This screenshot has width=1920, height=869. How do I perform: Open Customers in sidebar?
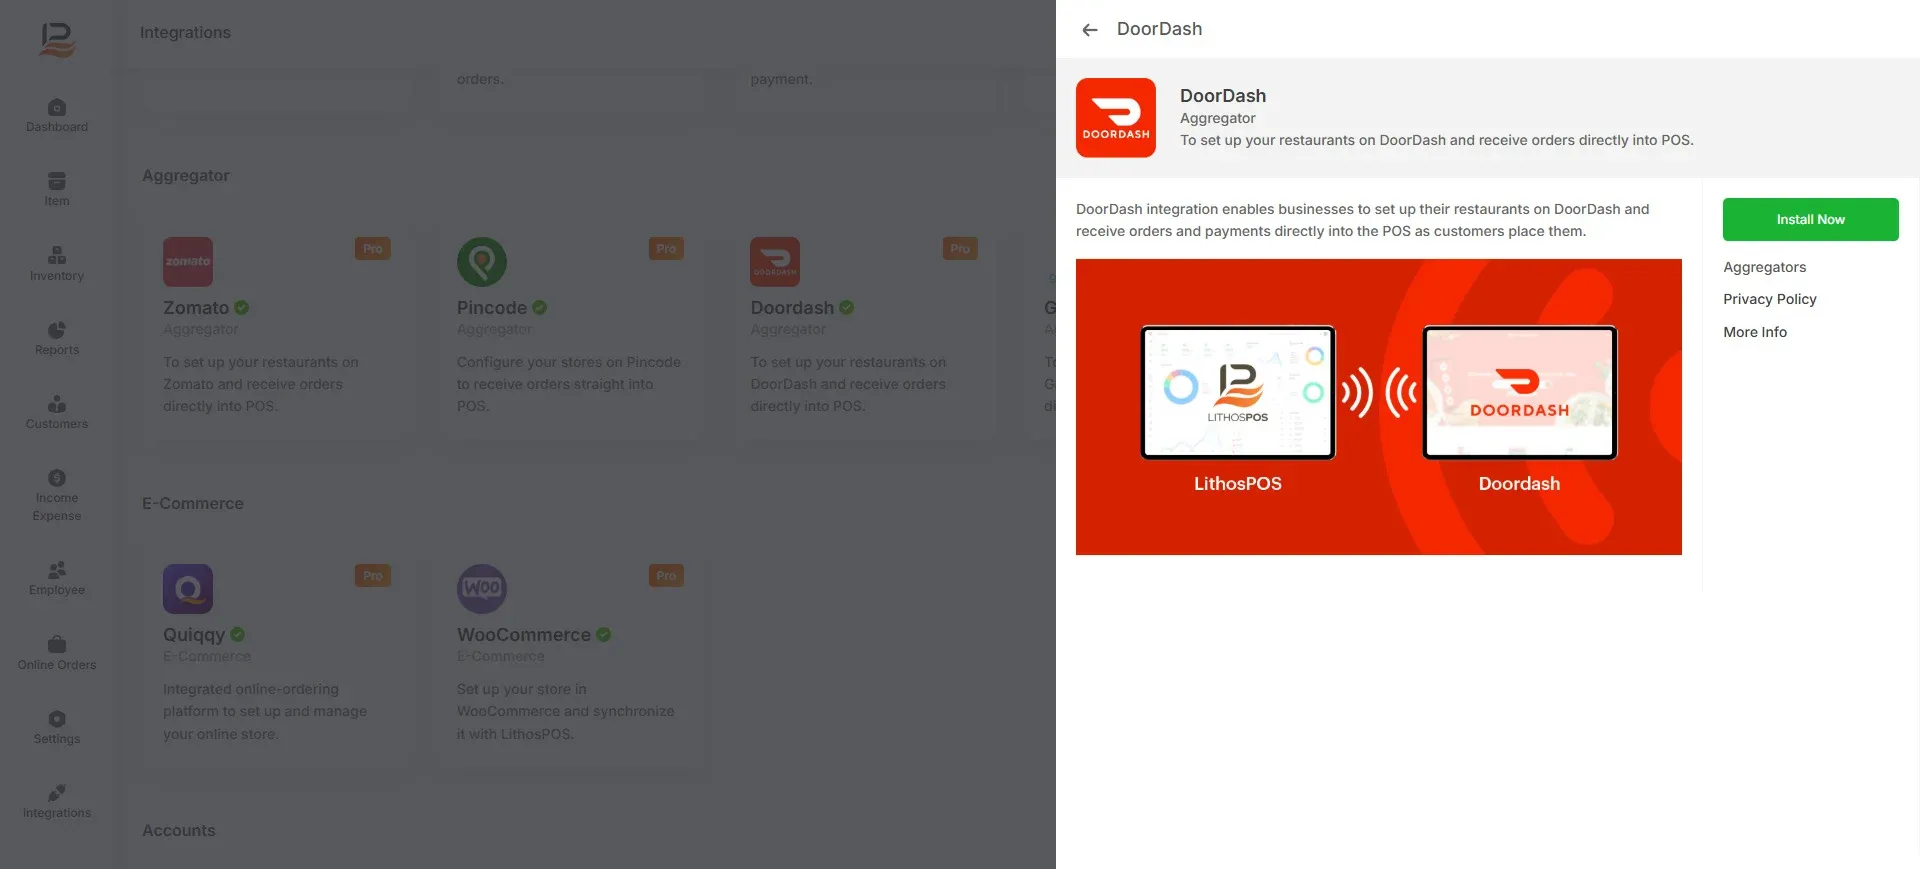tap(57, 412)
